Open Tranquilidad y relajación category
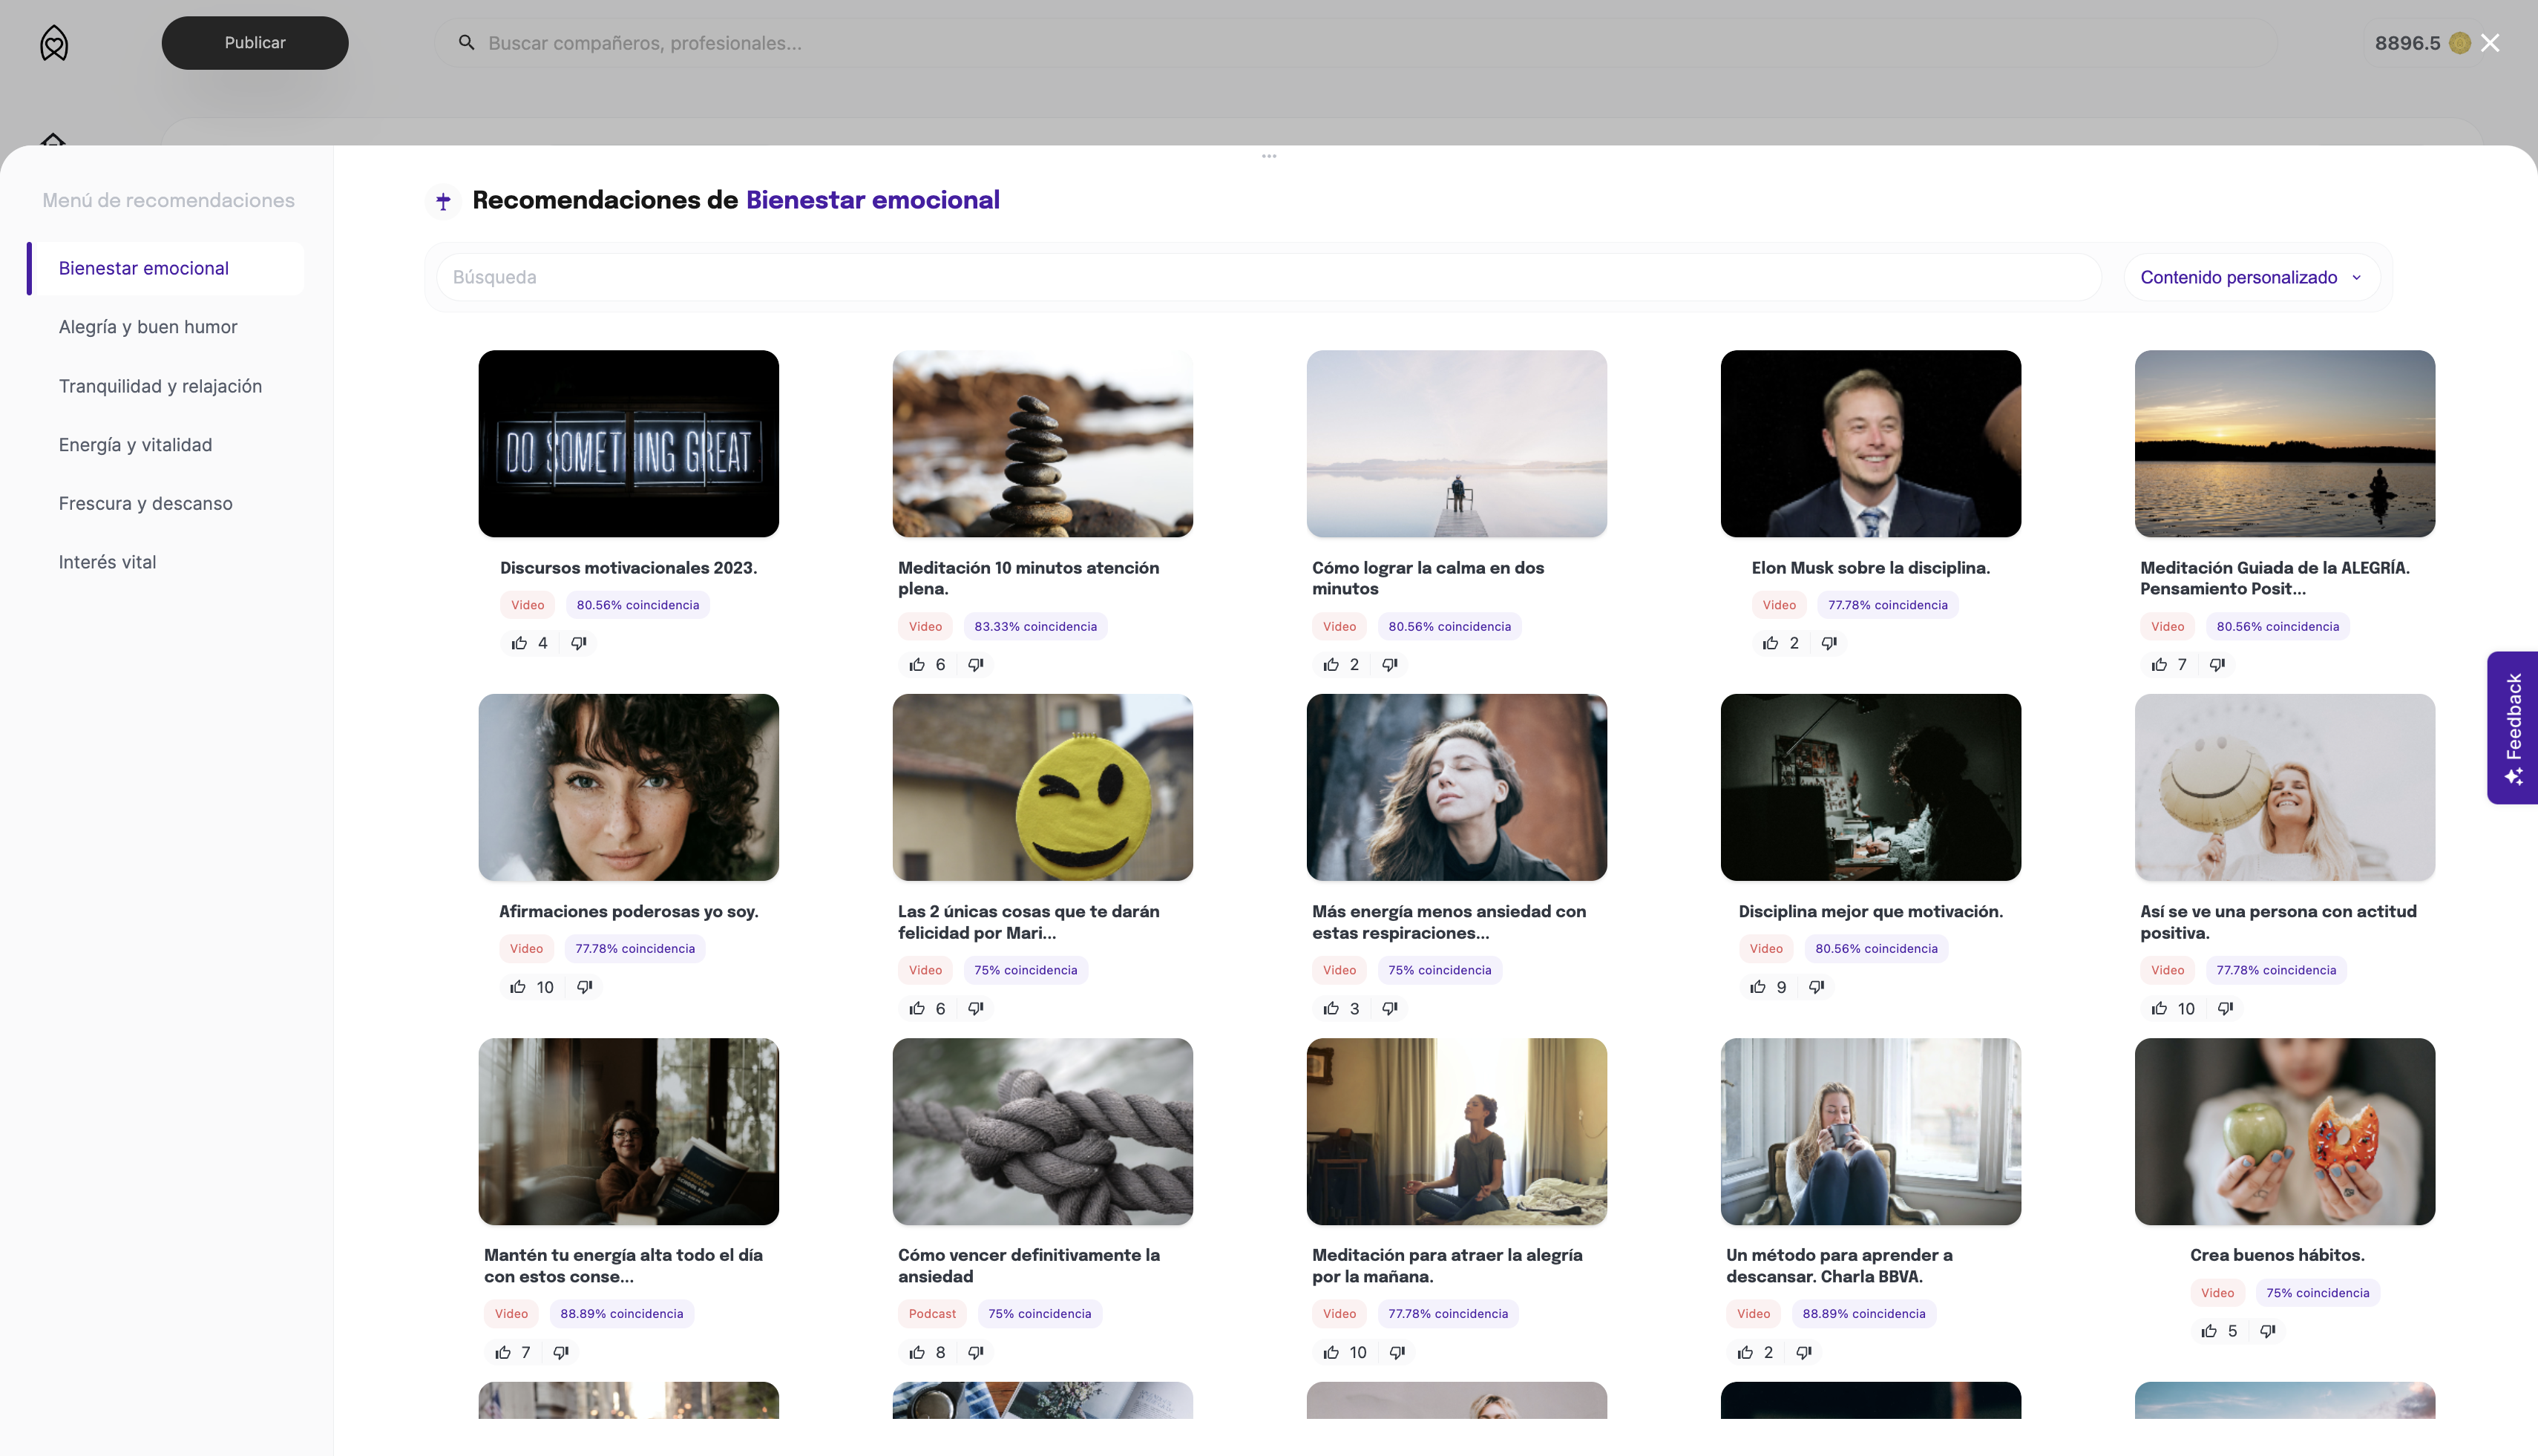 coord(160,386)
